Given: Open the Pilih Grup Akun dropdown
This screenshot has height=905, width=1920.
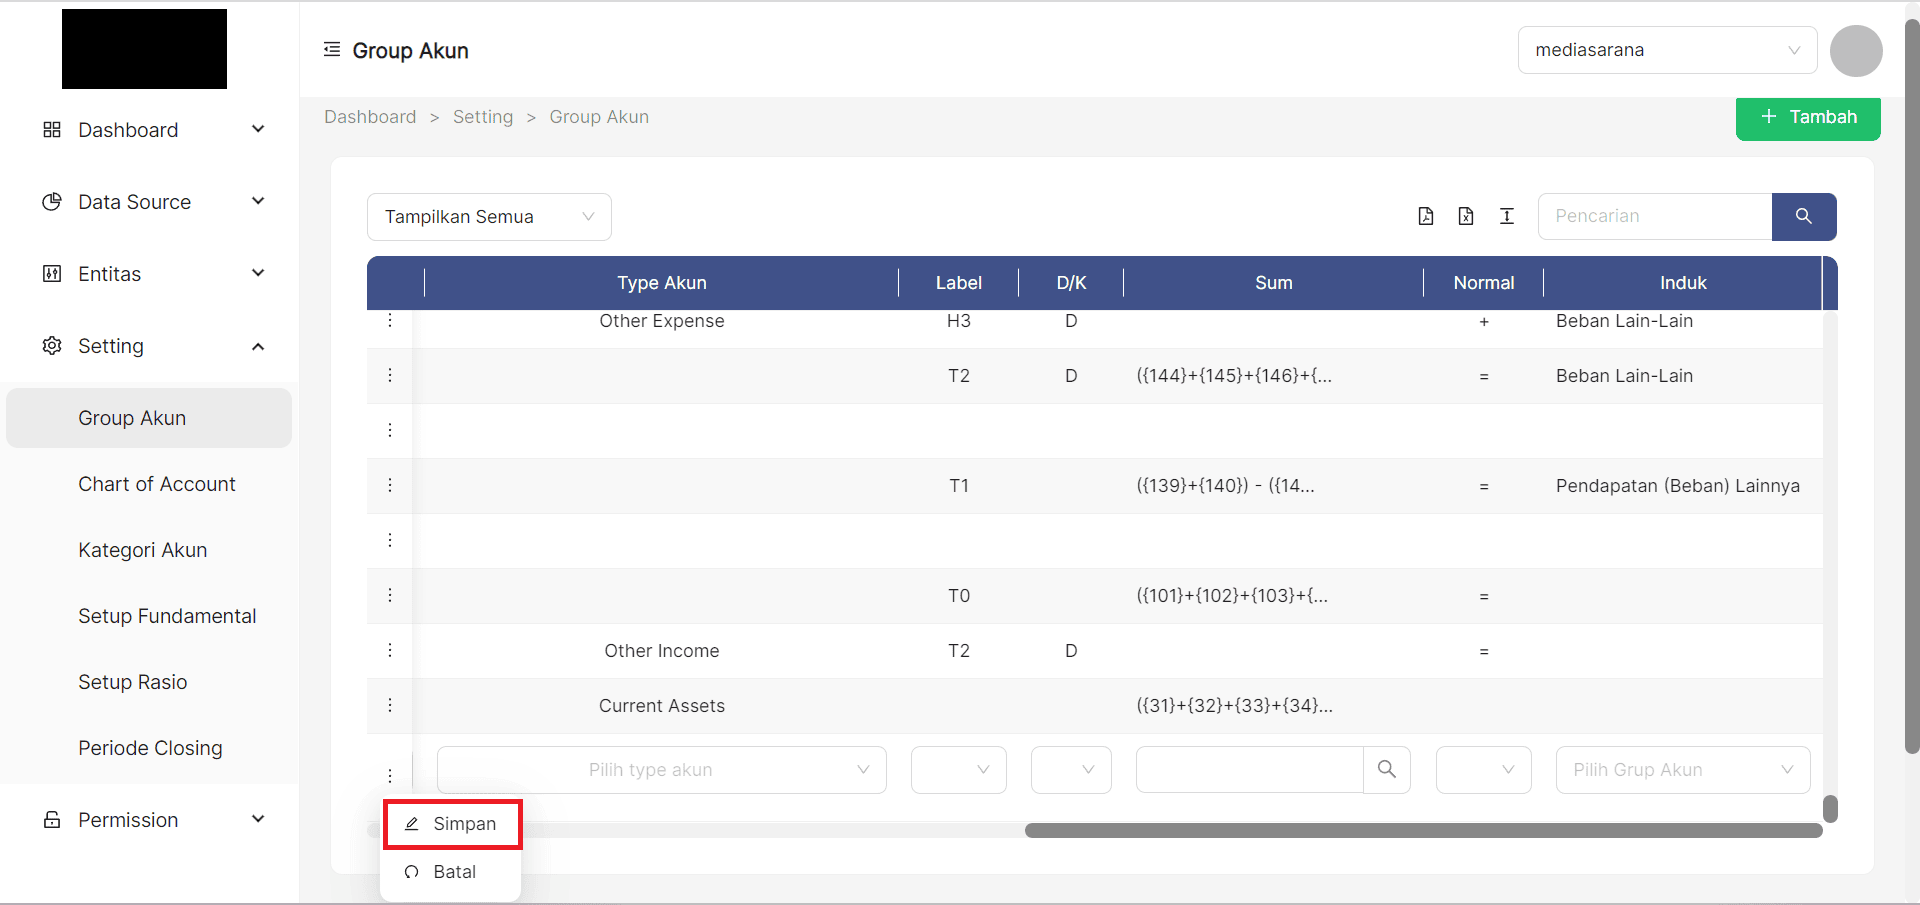Looking at the screenshot, I should [x=1683, y=770].
